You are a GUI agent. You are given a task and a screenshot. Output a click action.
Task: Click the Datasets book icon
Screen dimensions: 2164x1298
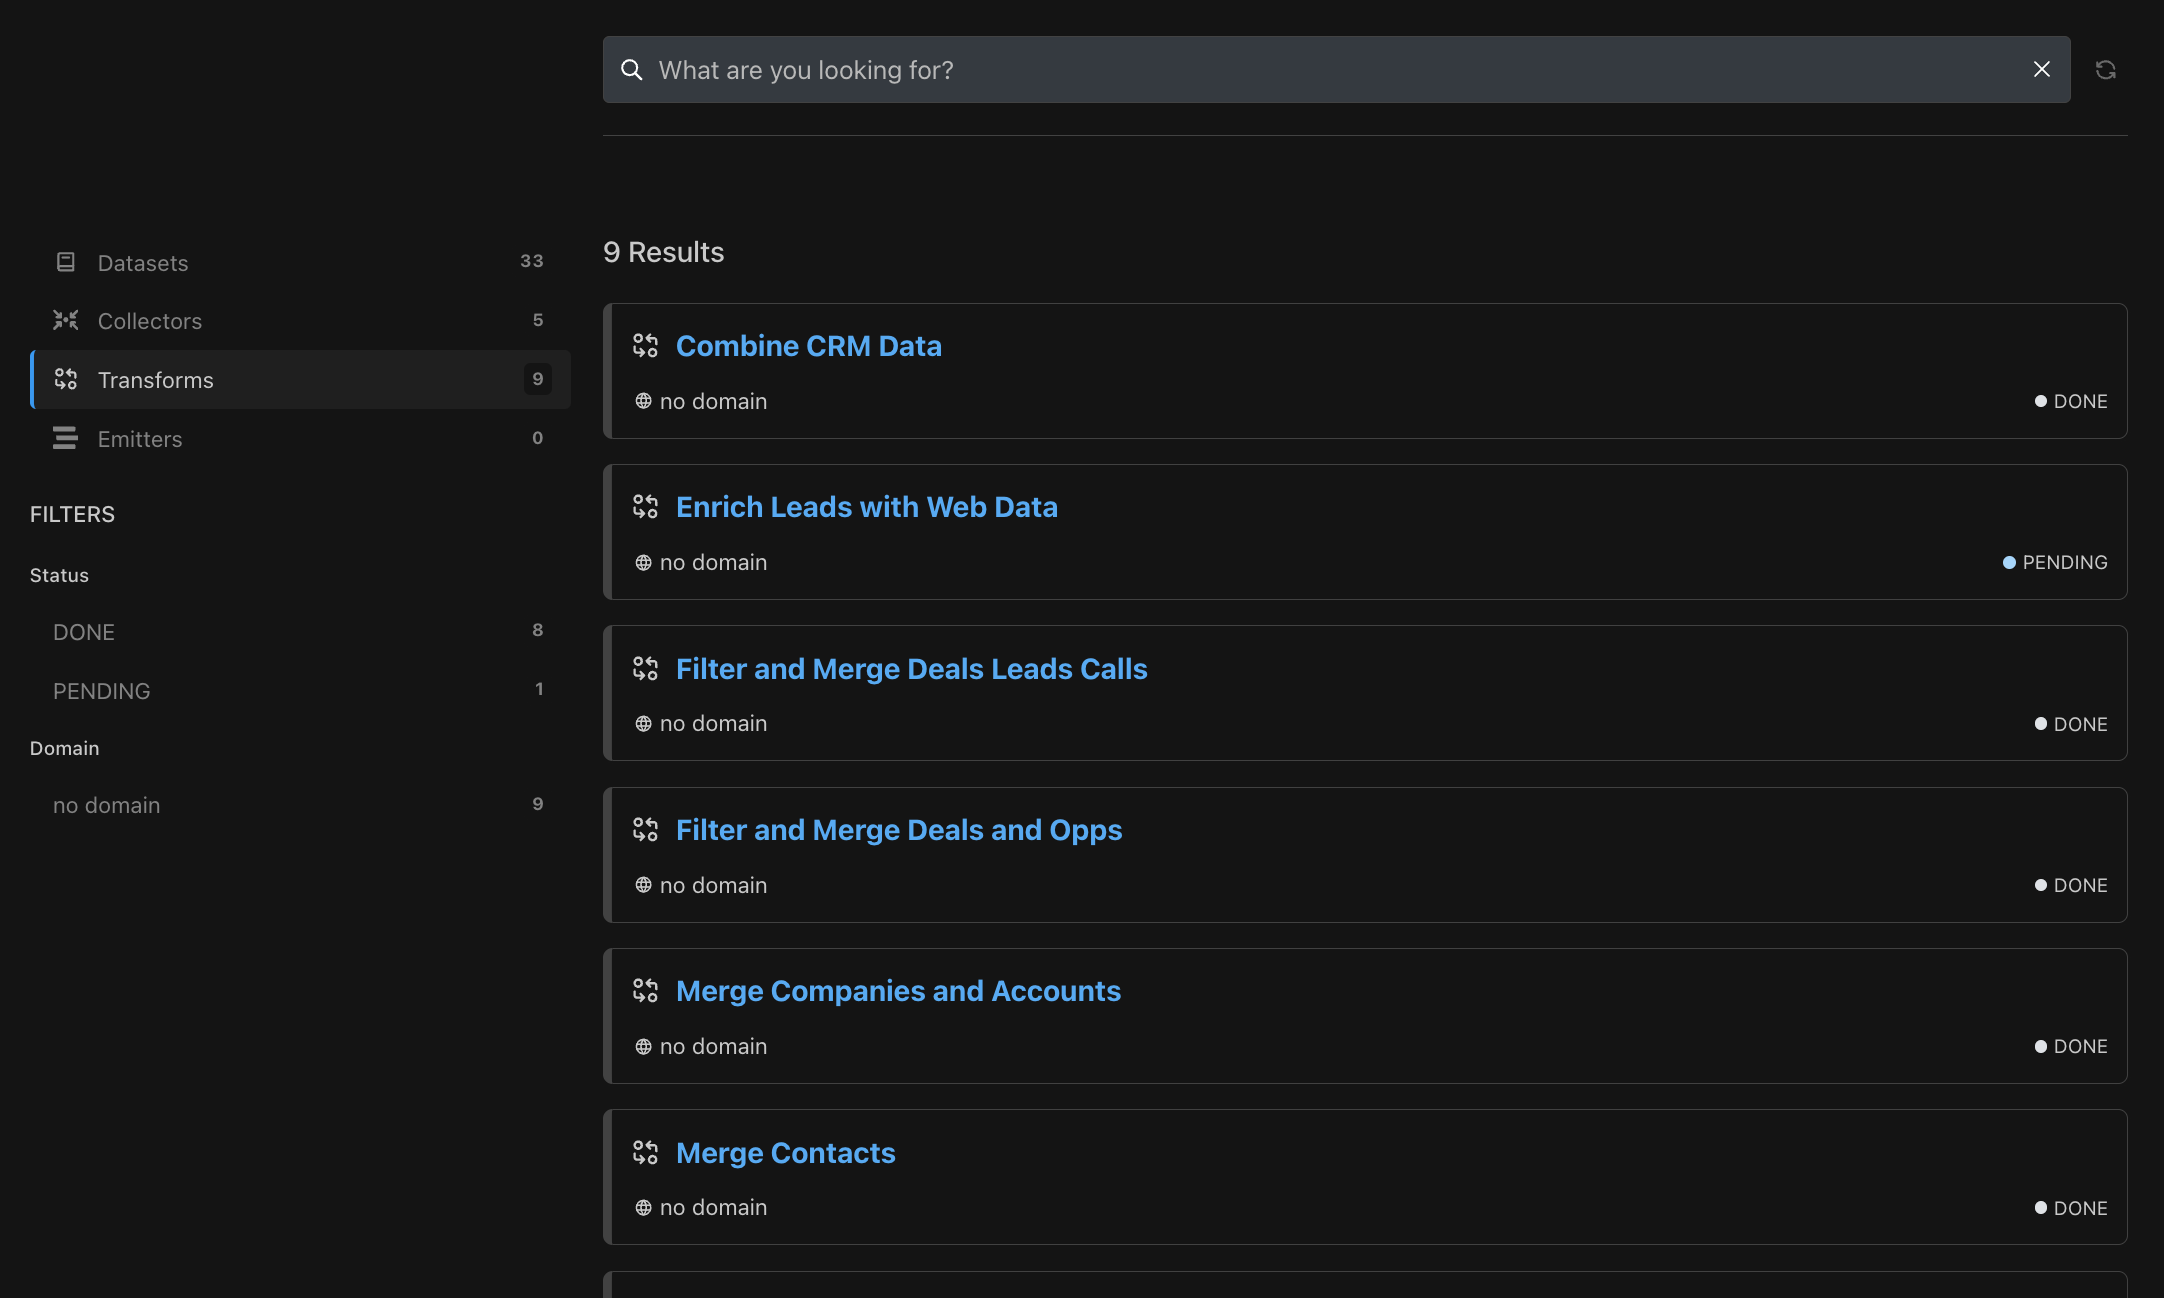pos(66,262)
